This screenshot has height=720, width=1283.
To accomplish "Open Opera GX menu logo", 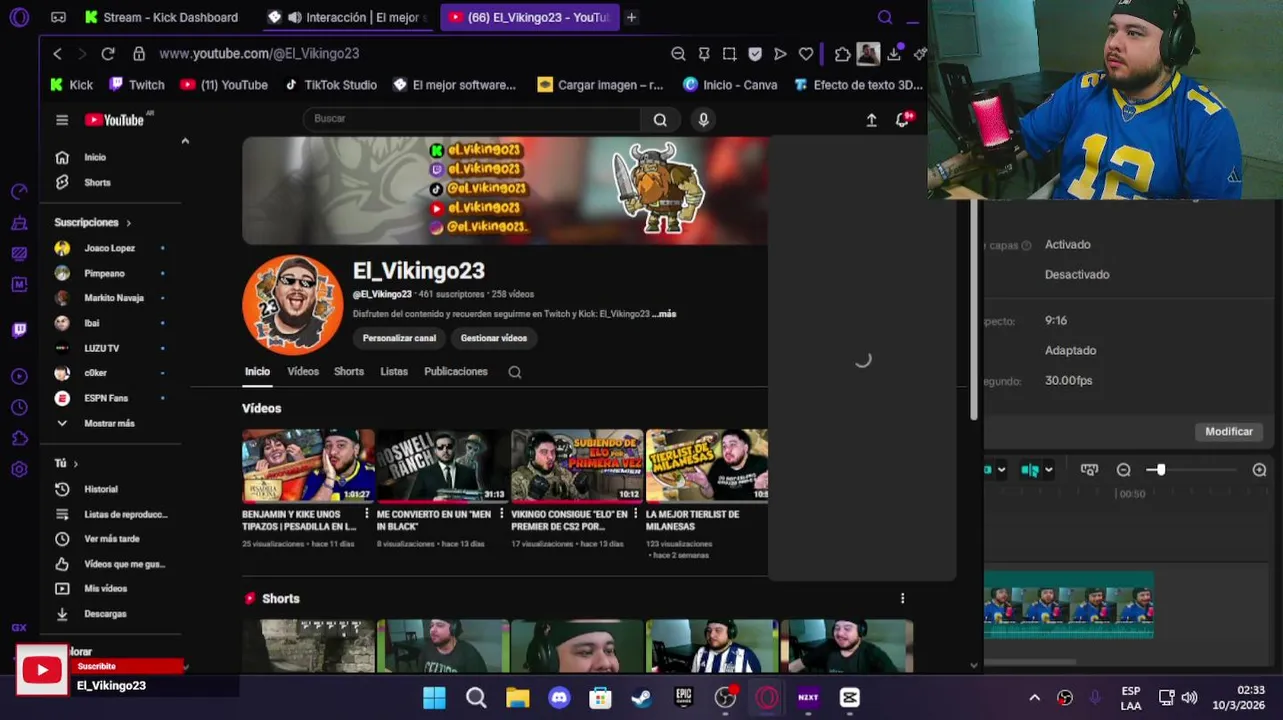I will point(19,17).
